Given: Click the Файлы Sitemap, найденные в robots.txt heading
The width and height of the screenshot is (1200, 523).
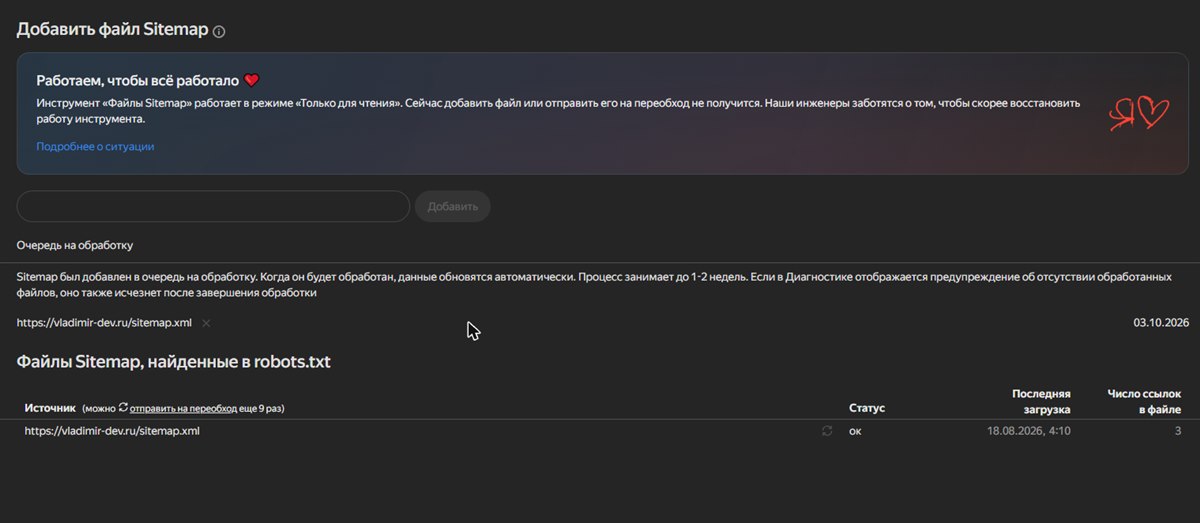Looking at the screenshot, I should [174, 362].
